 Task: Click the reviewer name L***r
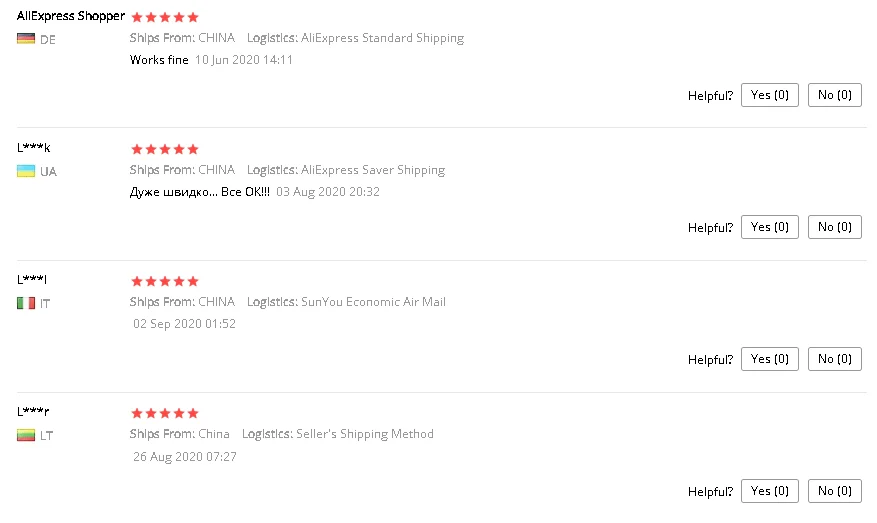[33, 411]
